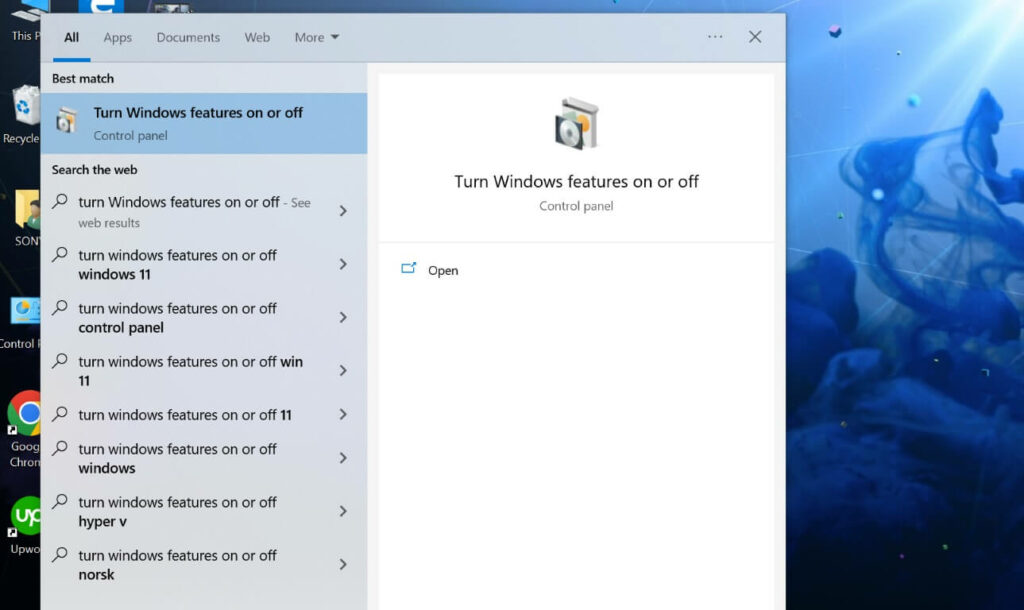Select the Web search tab
The image size is (1024, 610).
click(x=257, y=38)
